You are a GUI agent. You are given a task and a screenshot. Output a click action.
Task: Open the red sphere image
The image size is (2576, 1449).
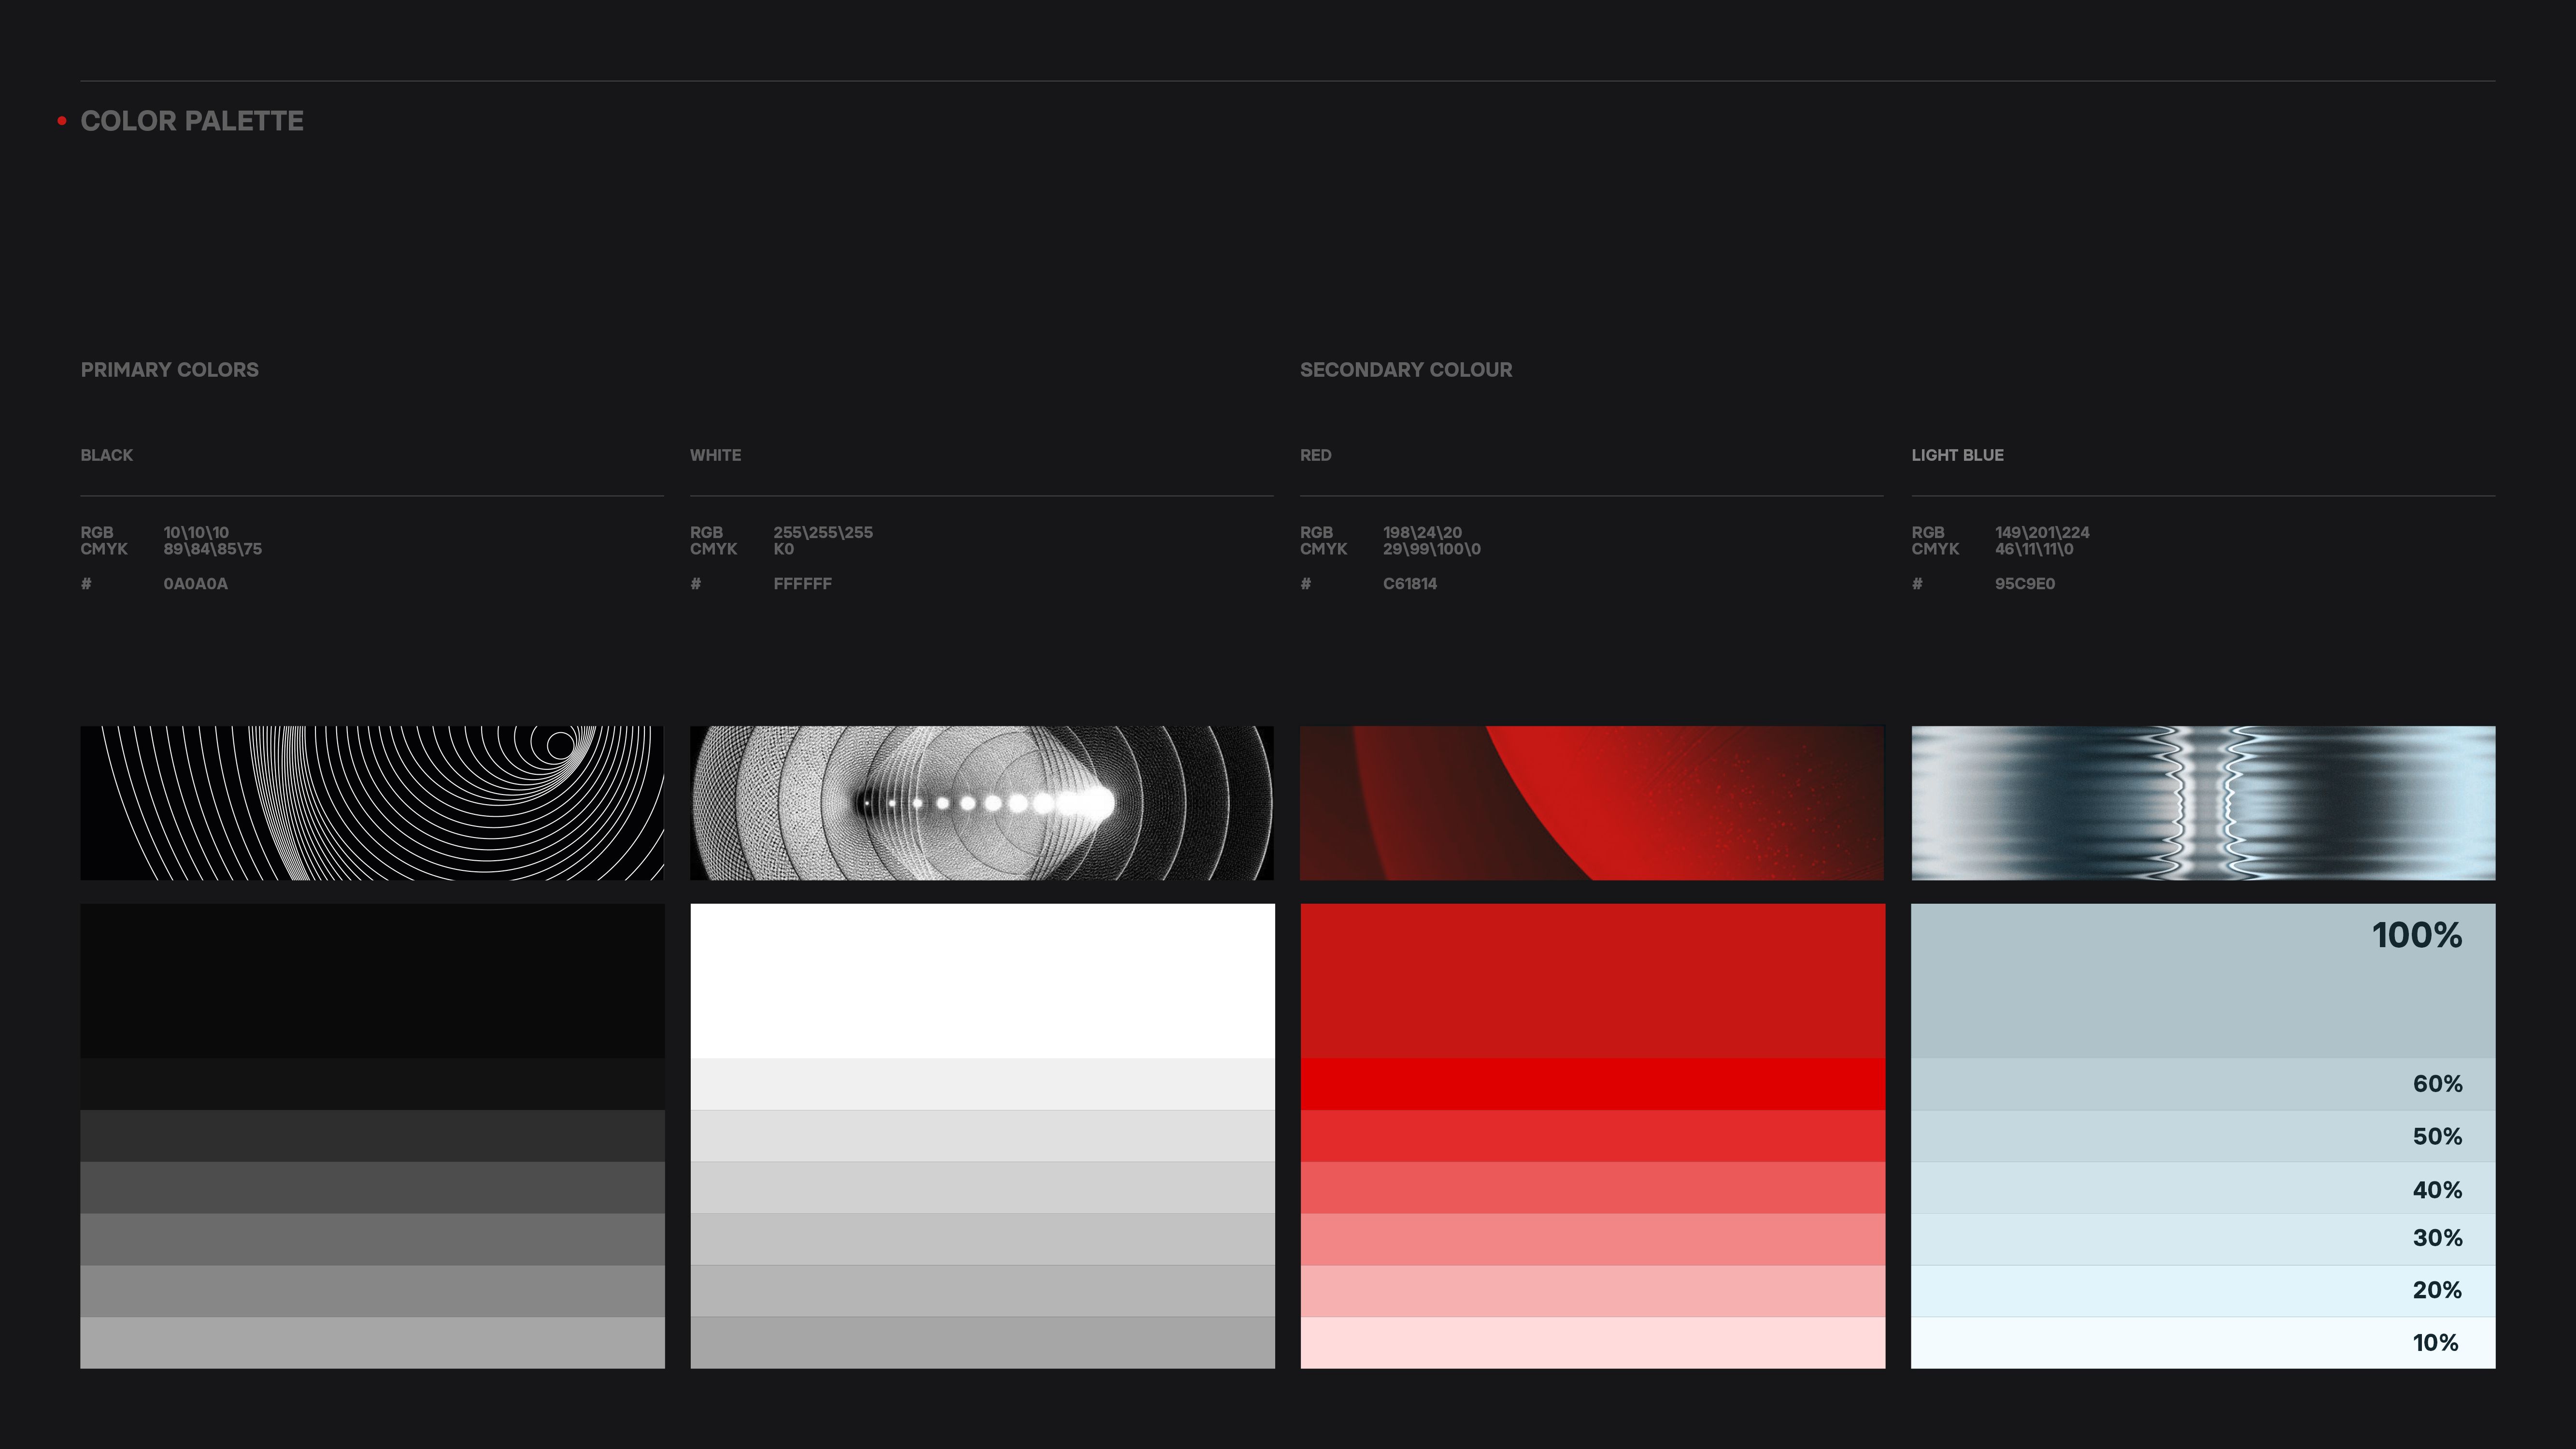coord(1591,803)
